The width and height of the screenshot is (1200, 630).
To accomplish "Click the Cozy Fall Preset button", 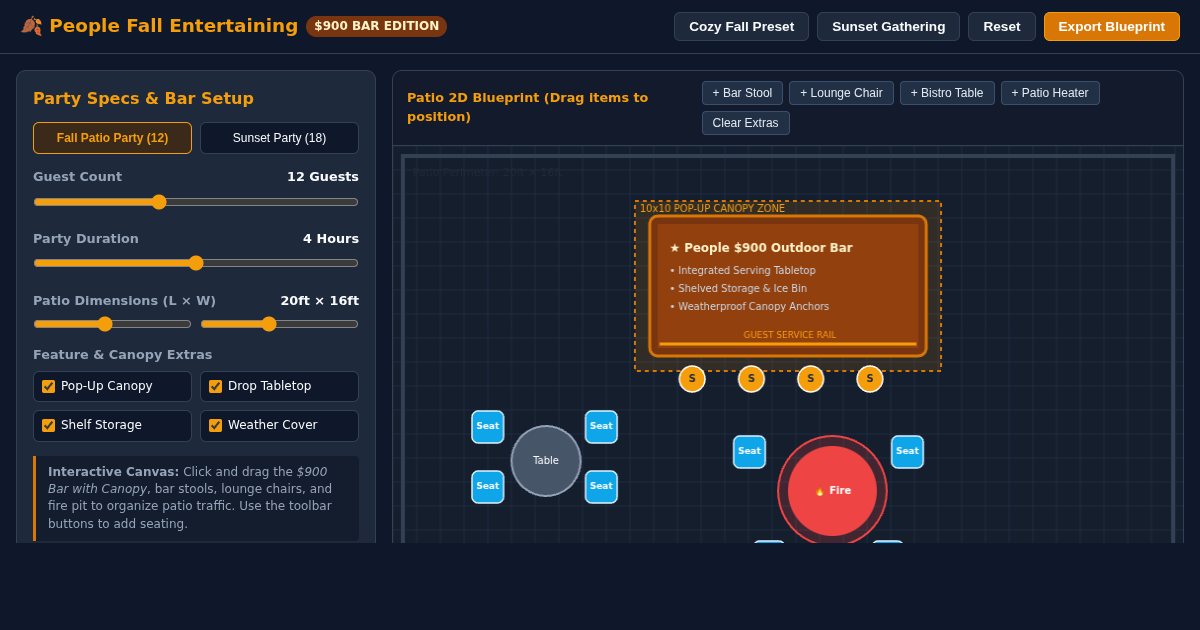I will point(741,26).
